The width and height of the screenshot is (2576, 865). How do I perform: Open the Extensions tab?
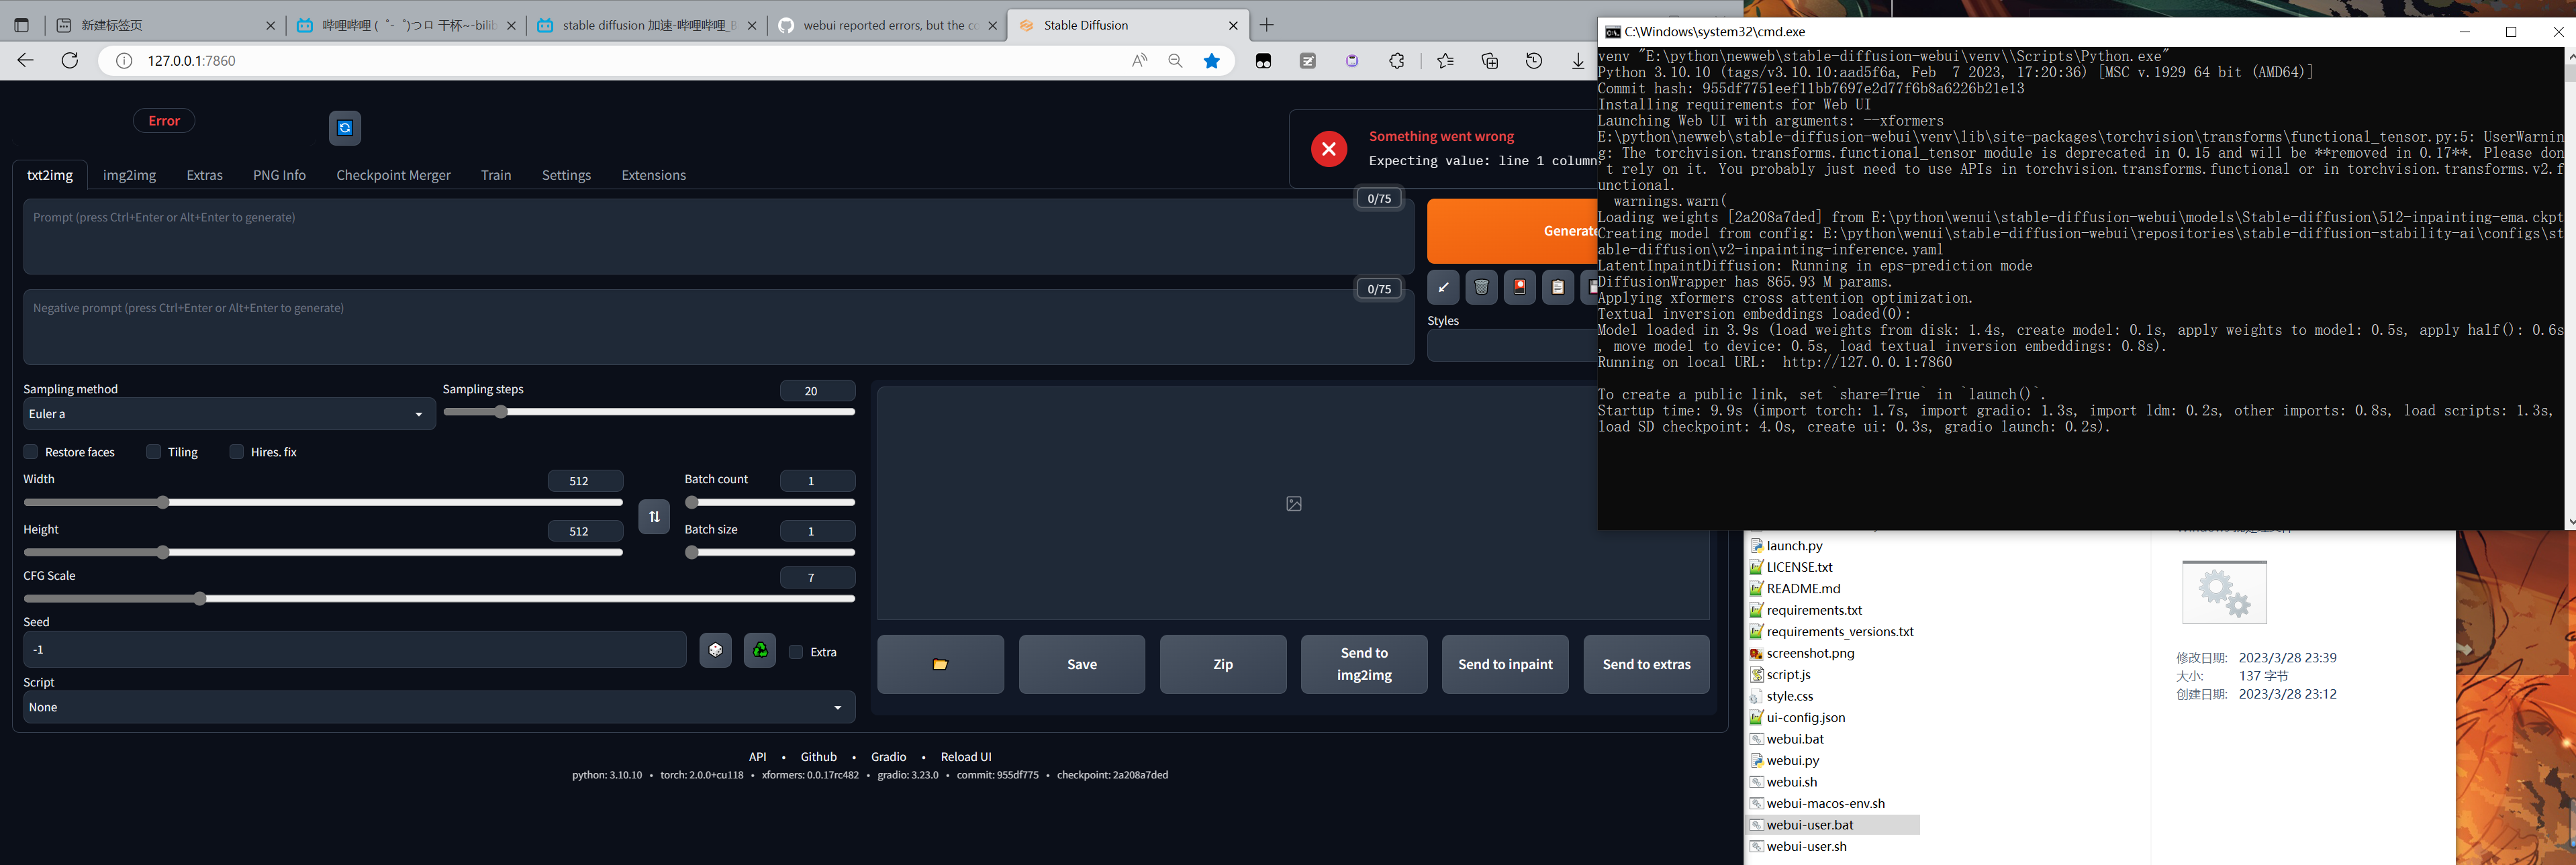point(653,175)
